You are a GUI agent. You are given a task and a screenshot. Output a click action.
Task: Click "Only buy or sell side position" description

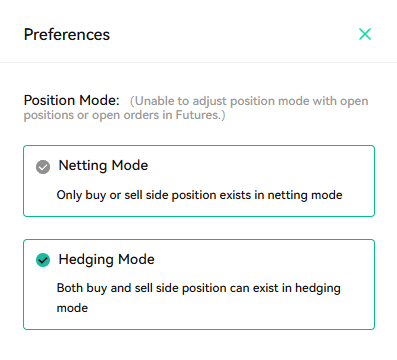[x=199, y=195]
